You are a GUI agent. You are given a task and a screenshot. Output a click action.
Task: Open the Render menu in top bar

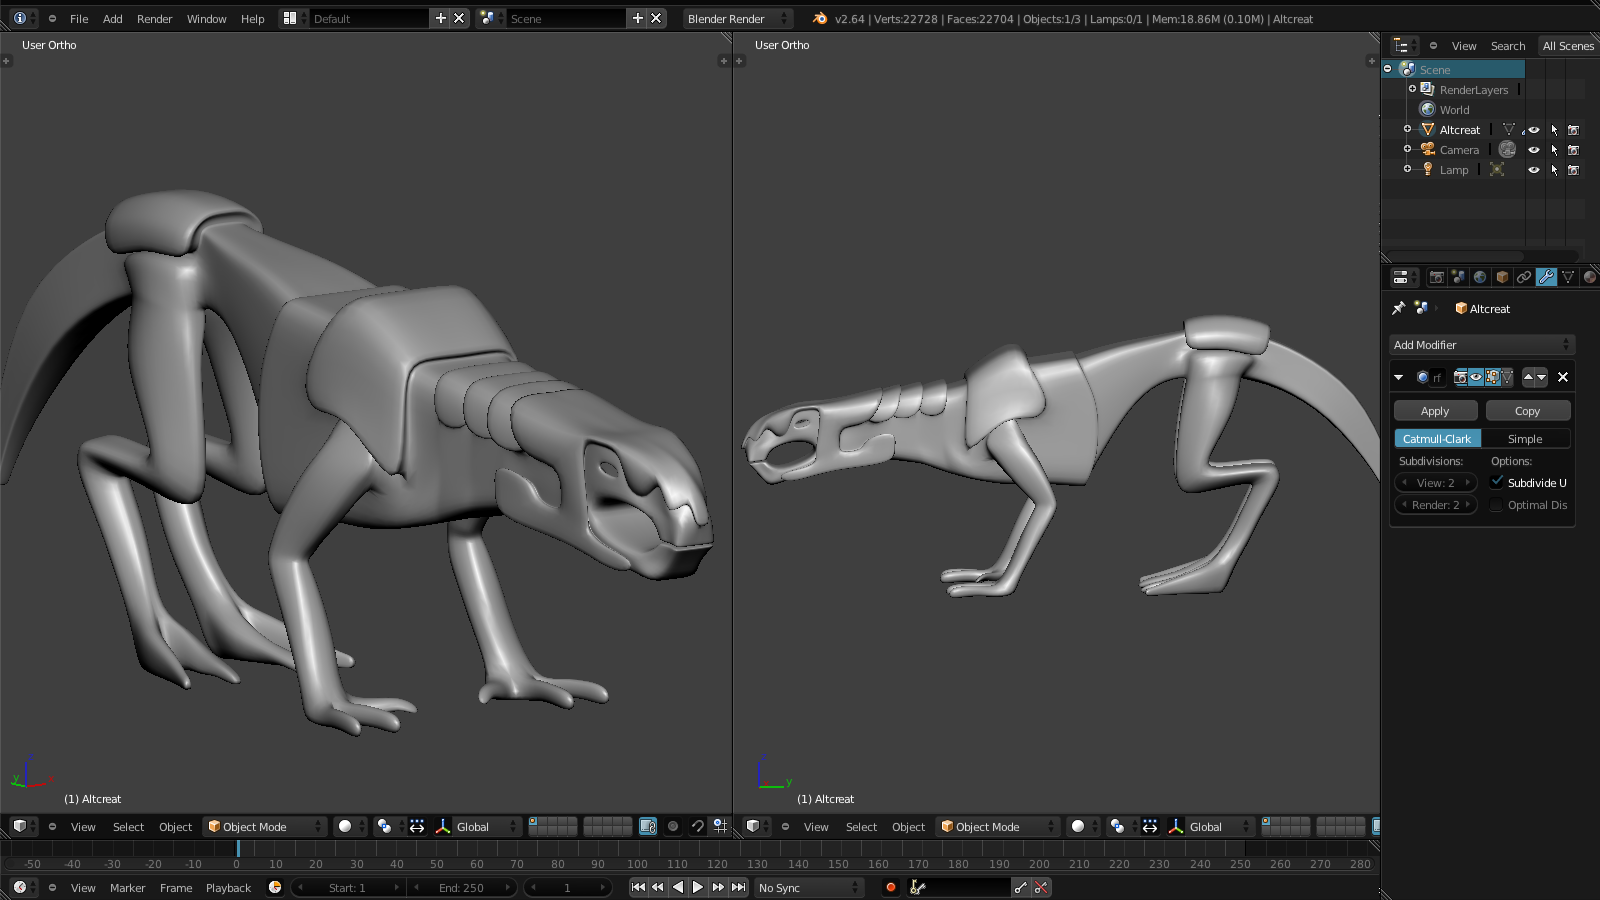(154, 18)
